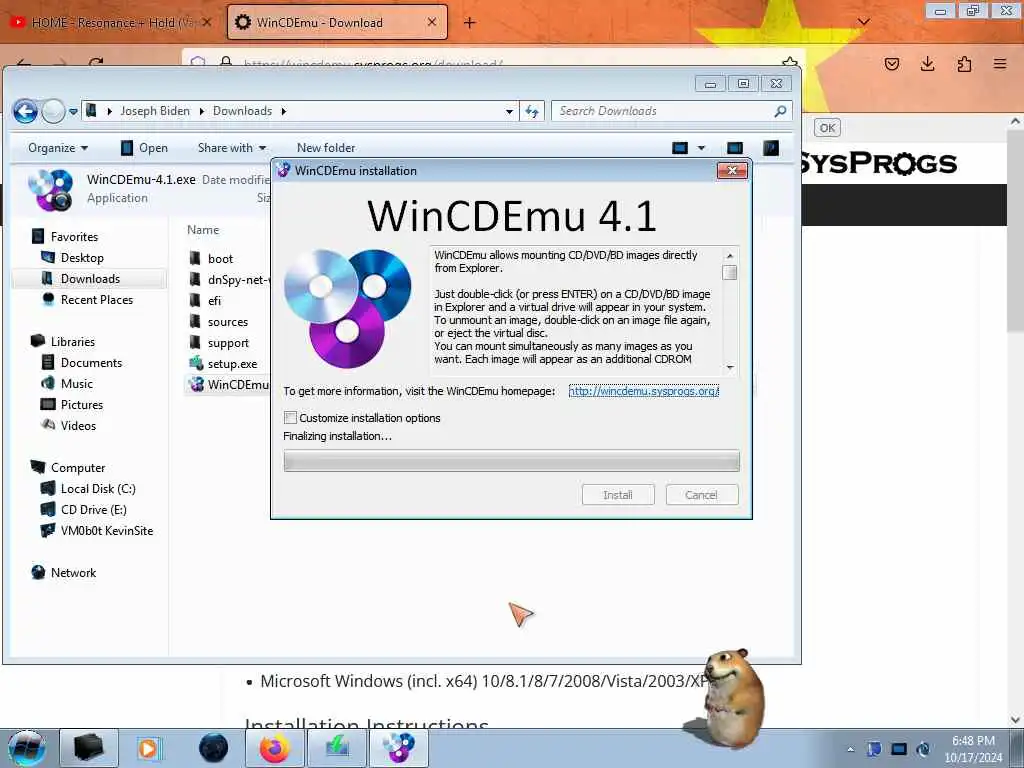
Task: Click Explorer's Forward navigation arrow
Action: (x=53, y=111)
